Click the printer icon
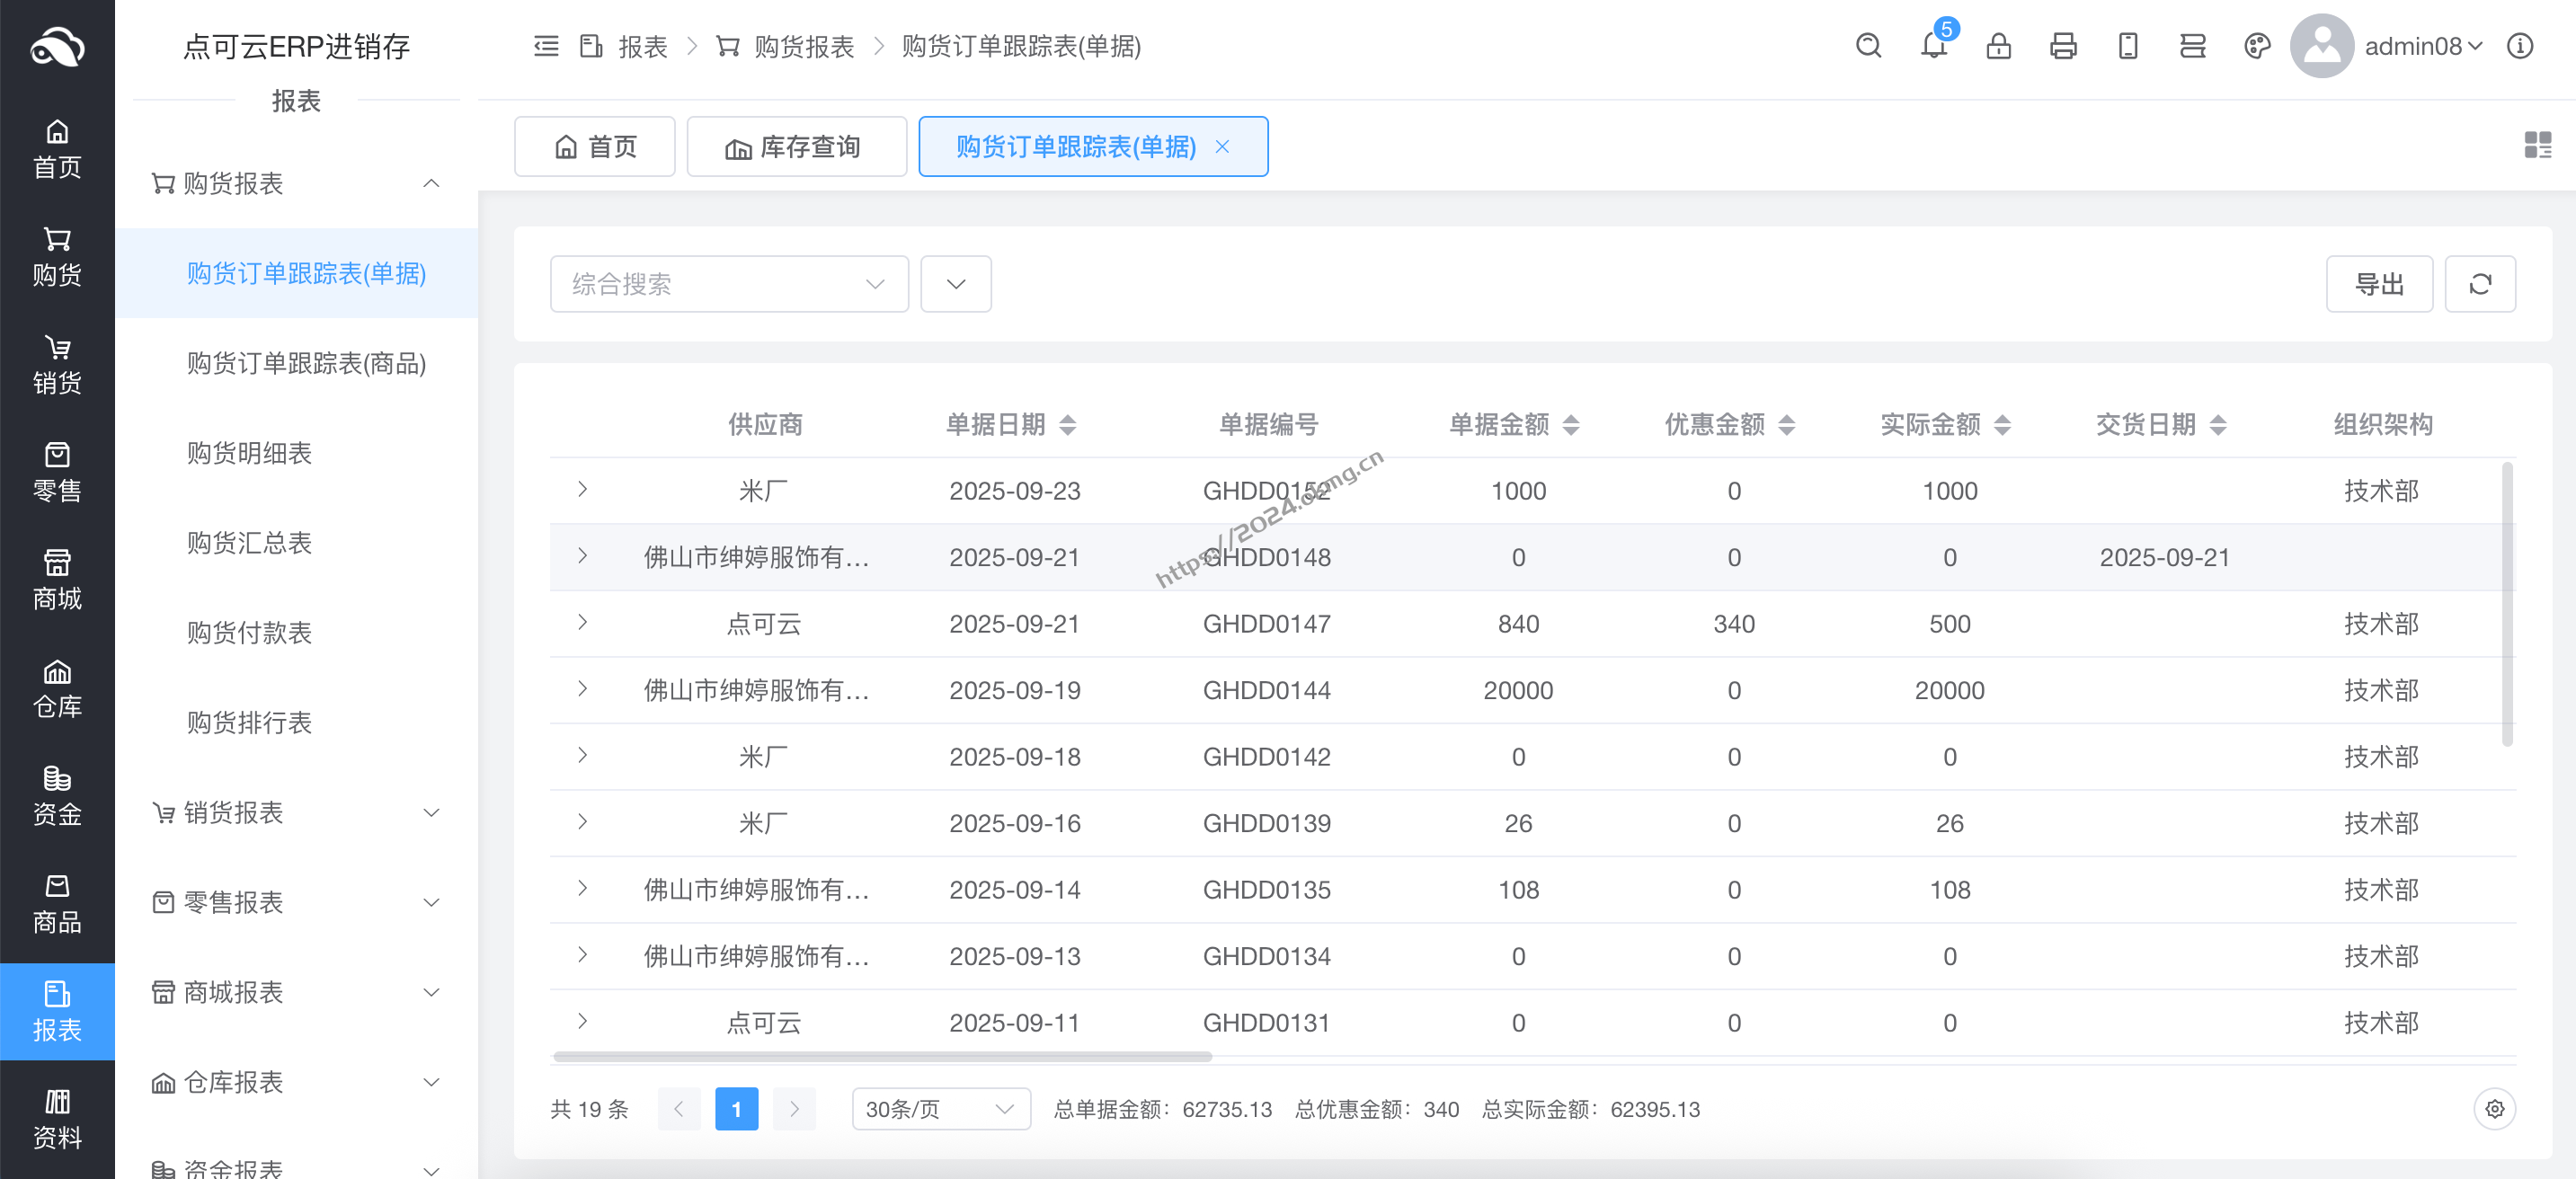This screenshot has height=1179, width=2576. (x=2063, y=46)
